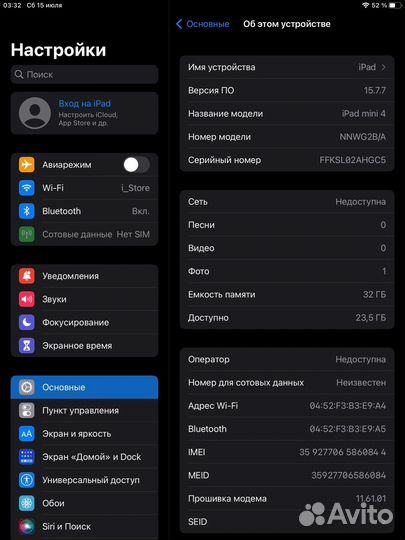Image resolution: width=405 pixels, height=540 pixels.
Task: Tap Версия ПО value 15.7.7
Action: [375, 91]
